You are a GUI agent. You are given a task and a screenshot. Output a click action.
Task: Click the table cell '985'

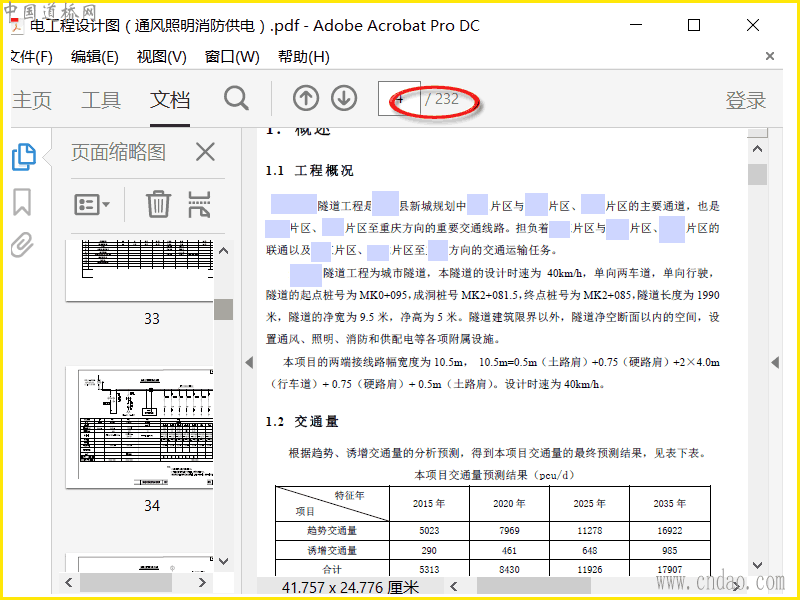[669, 551]
